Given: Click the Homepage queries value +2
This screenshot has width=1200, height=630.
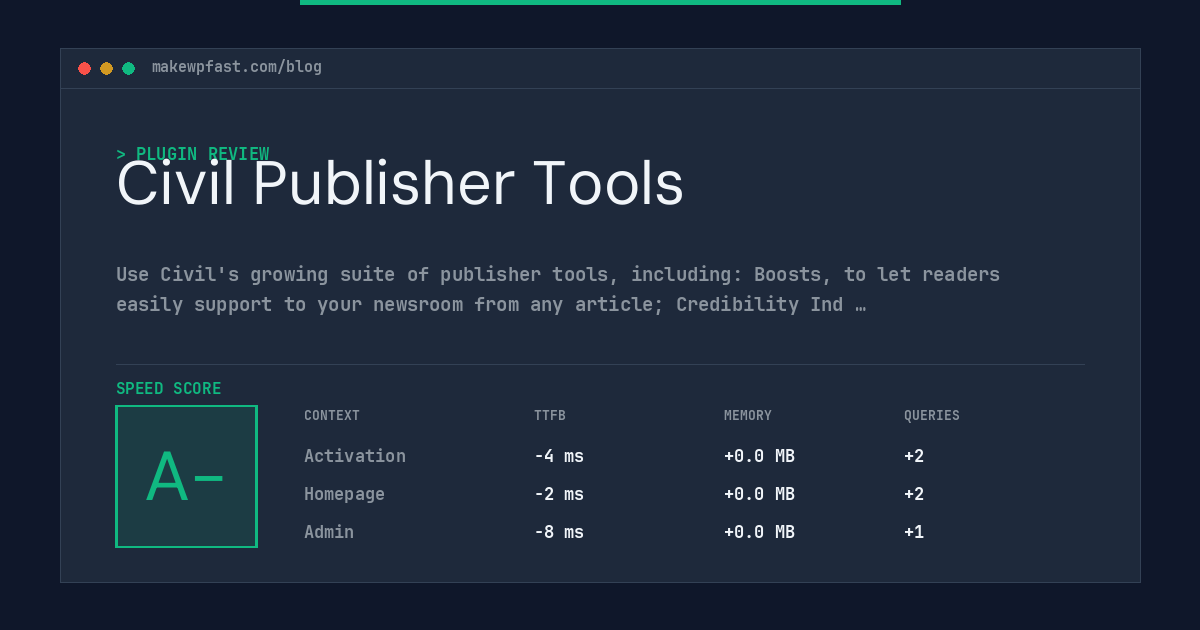Looking at the screenshot, I should pos(914,494).
